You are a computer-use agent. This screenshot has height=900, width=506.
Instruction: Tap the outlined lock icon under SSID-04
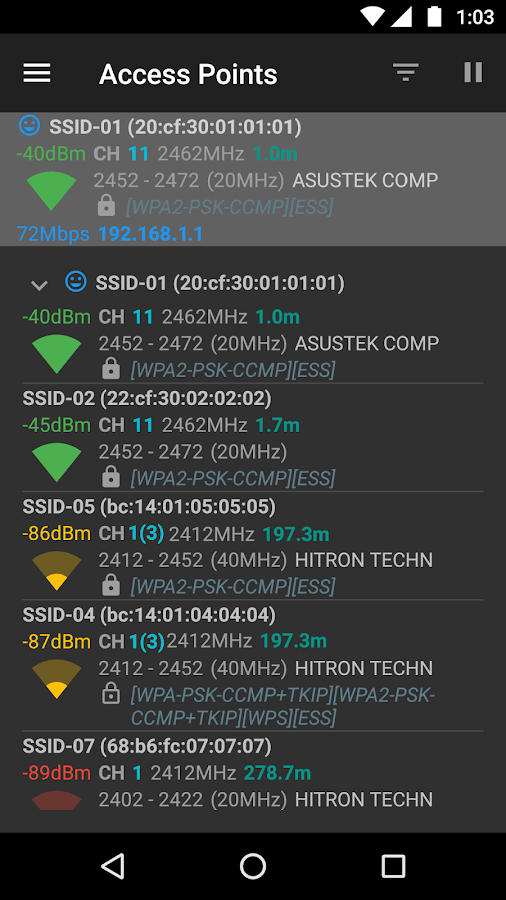pos(111,694)
